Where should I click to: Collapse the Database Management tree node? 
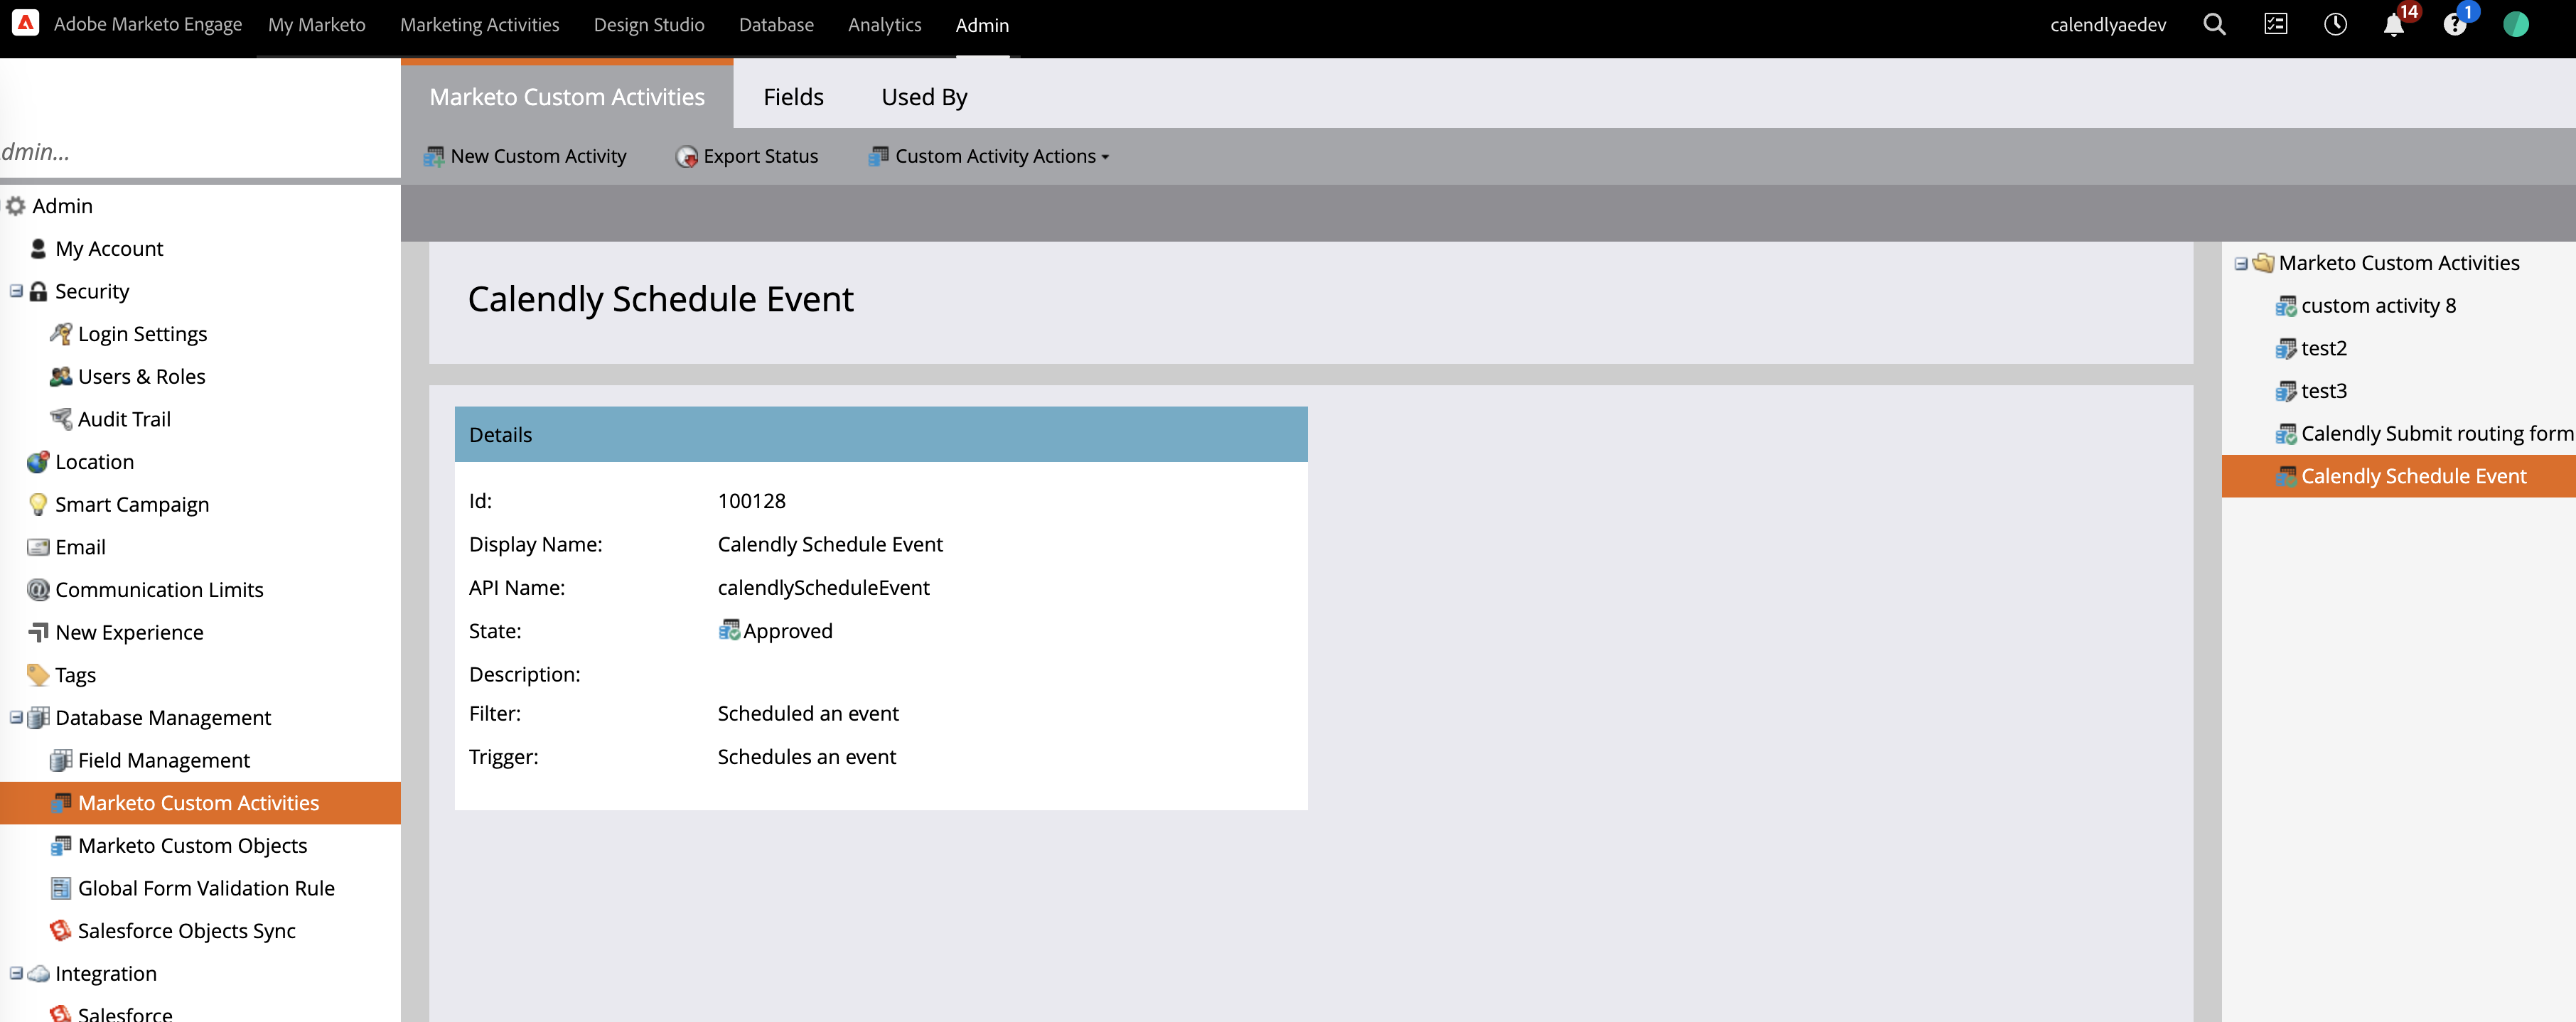point(16,717)
